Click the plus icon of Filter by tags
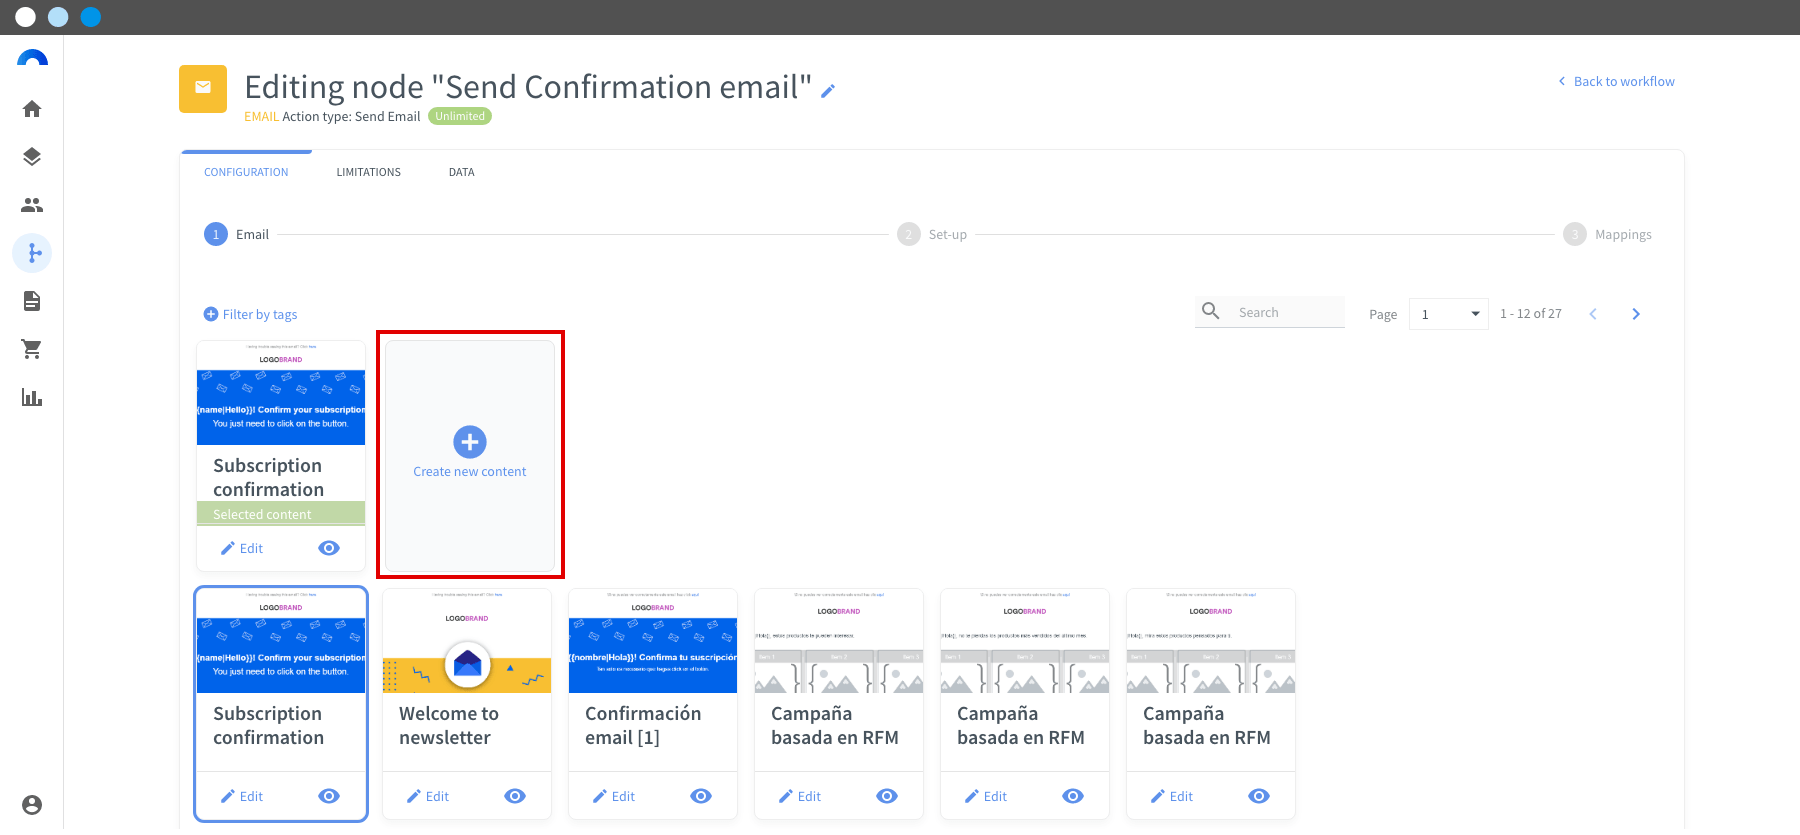1800x835 pixels. pos(211,314)
